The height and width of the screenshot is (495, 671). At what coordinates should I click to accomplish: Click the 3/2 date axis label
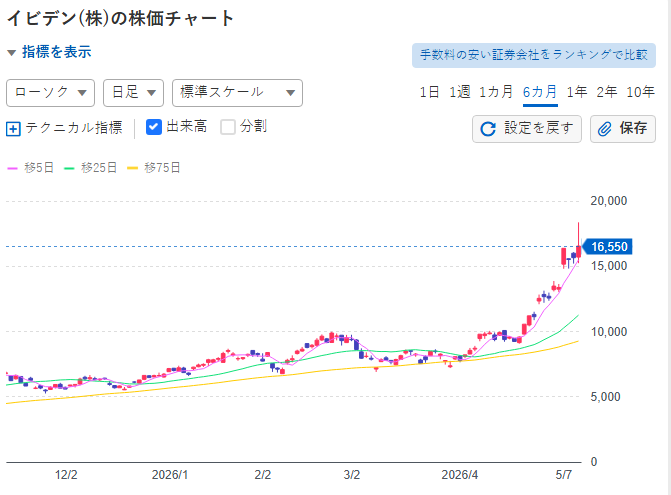tap(352, 475)
